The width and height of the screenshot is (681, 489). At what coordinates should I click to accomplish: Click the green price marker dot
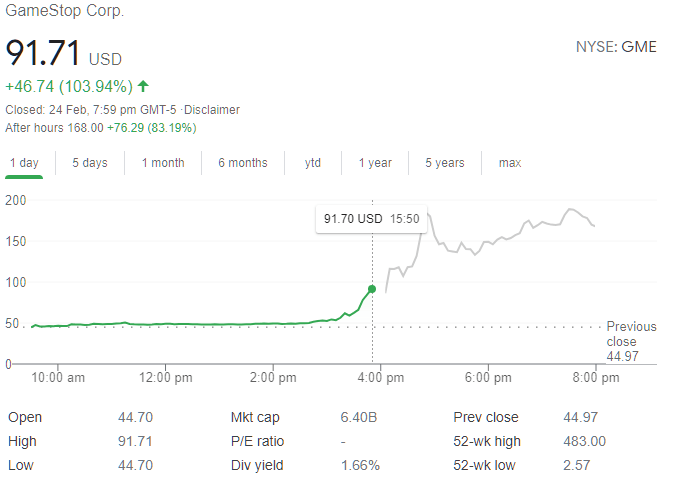[x=372, y=289]
